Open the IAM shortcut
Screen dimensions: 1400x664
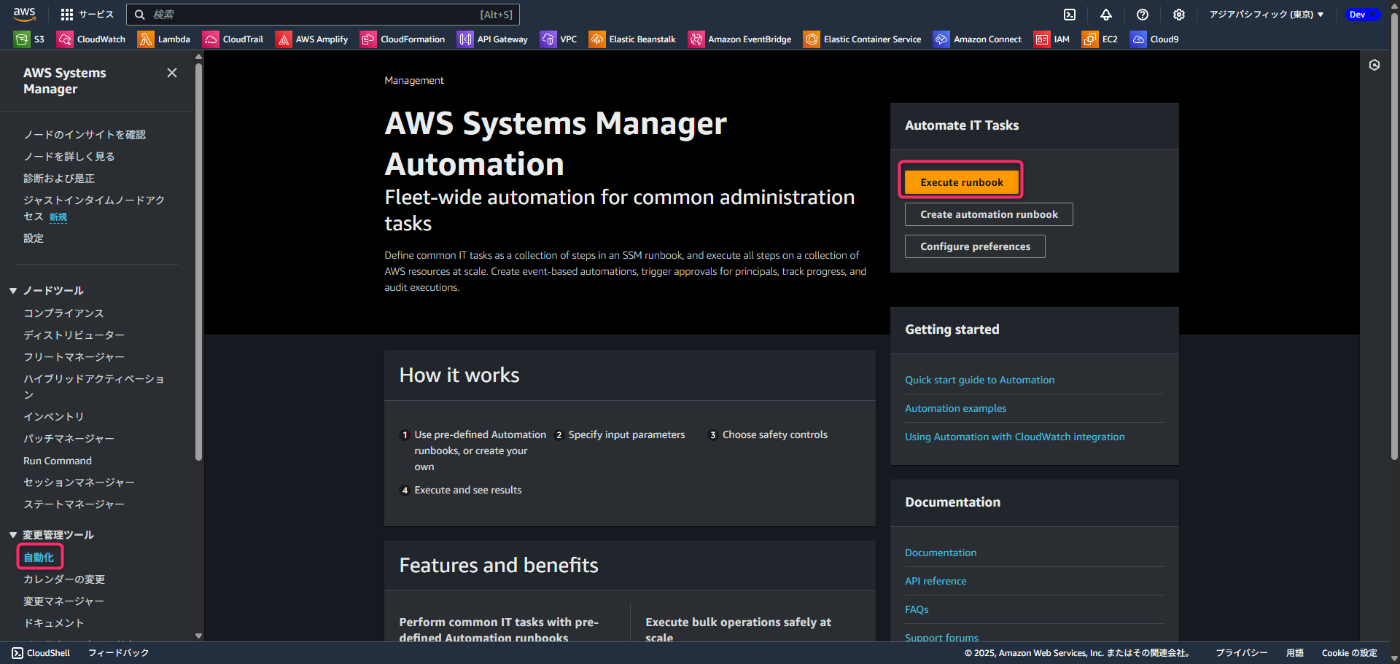(x=1052, y=39)
